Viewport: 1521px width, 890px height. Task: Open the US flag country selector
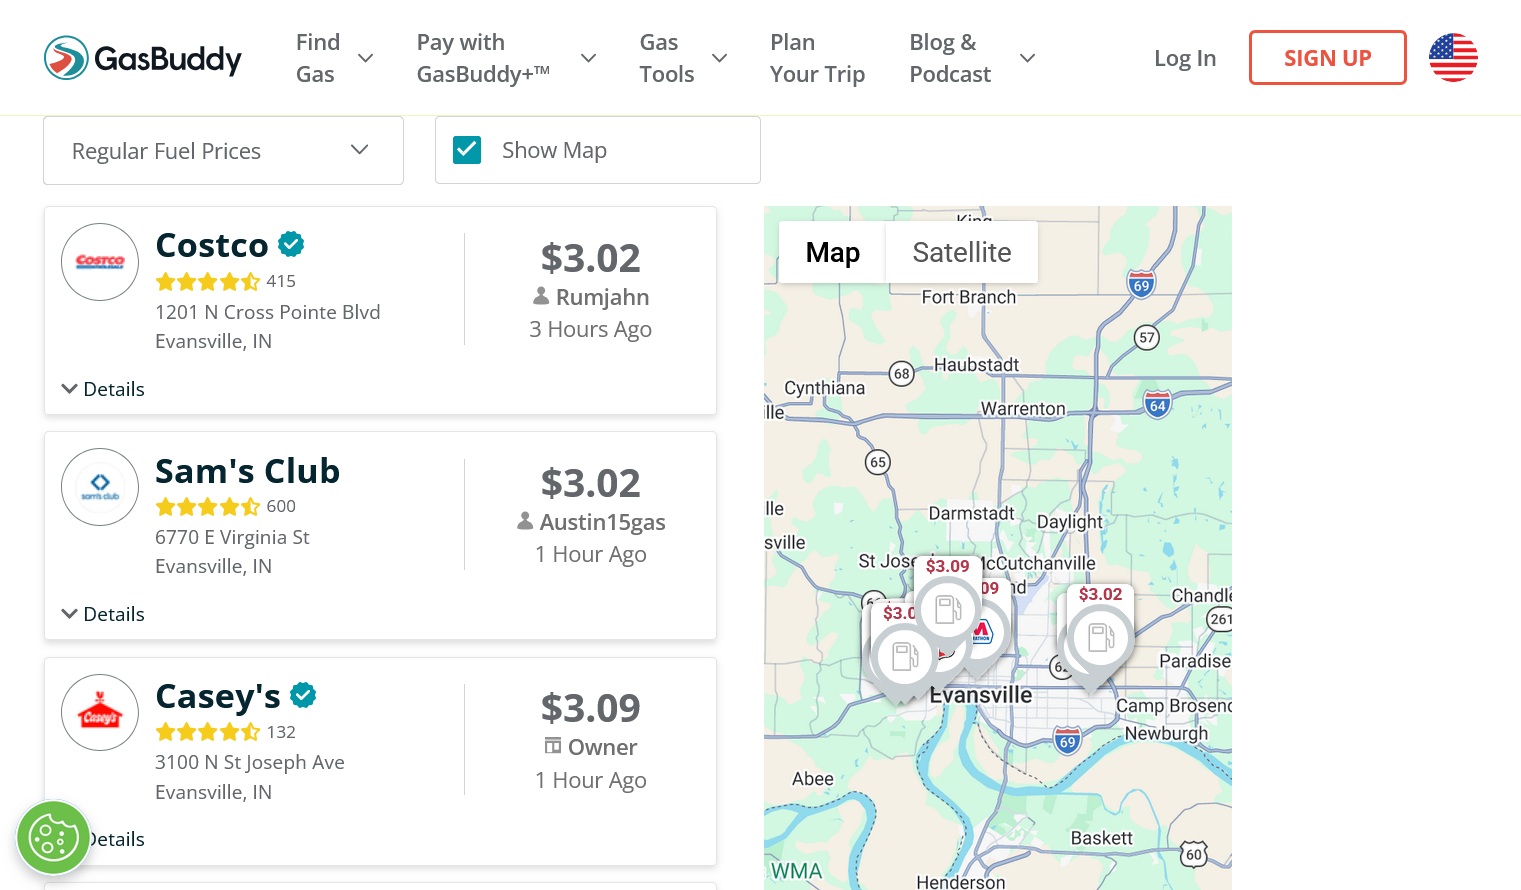click(x=1453, y=58)
